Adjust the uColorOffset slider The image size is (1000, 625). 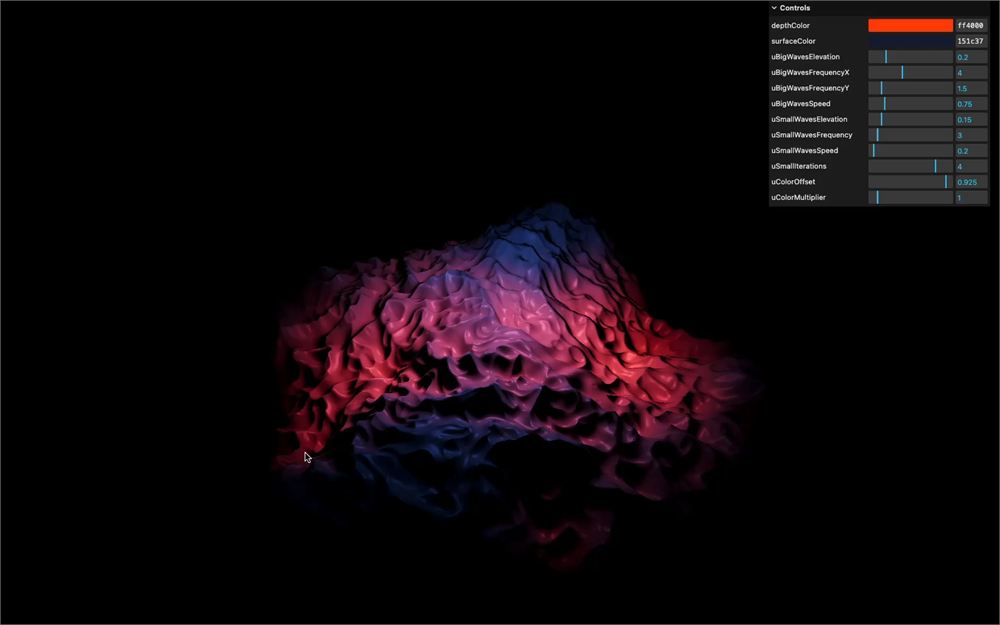910,182
